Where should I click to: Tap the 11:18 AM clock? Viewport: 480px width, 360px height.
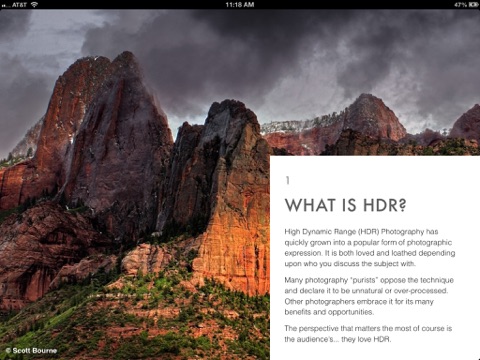240,5
